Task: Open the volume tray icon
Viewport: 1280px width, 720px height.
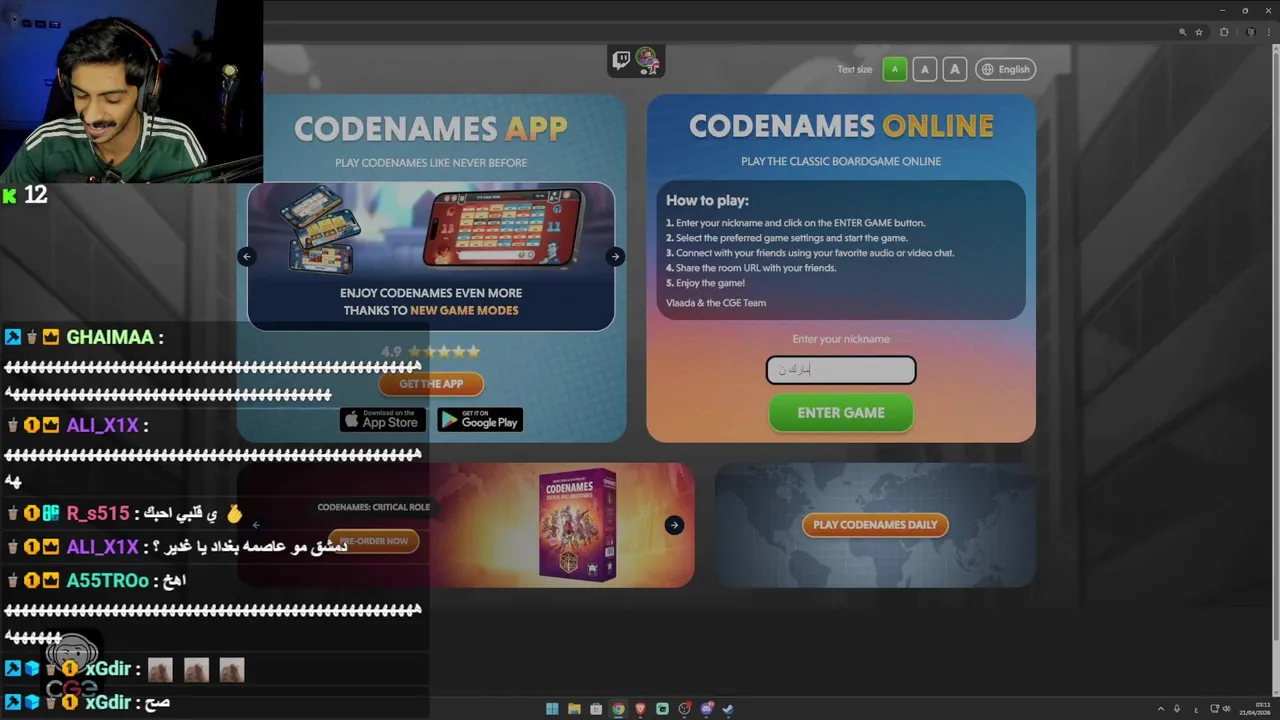Action: (1227, 709)
